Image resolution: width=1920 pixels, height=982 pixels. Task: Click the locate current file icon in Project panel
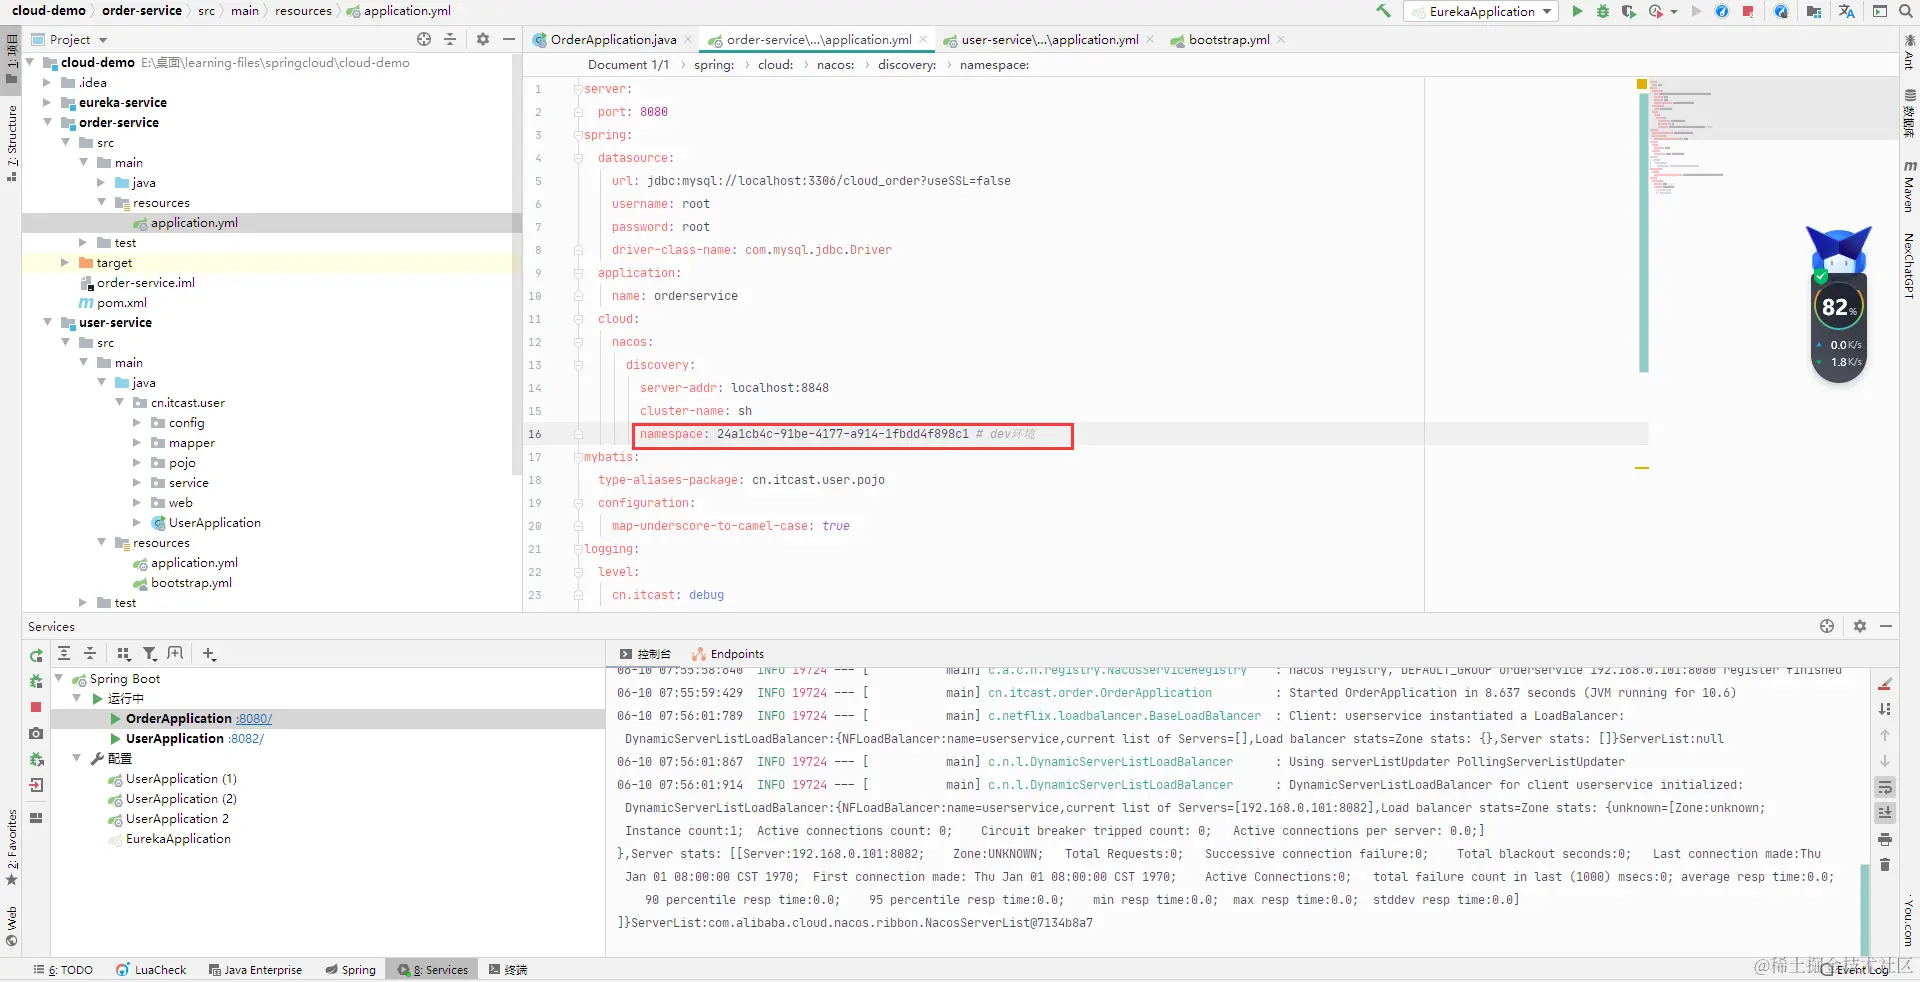point(424,39)
